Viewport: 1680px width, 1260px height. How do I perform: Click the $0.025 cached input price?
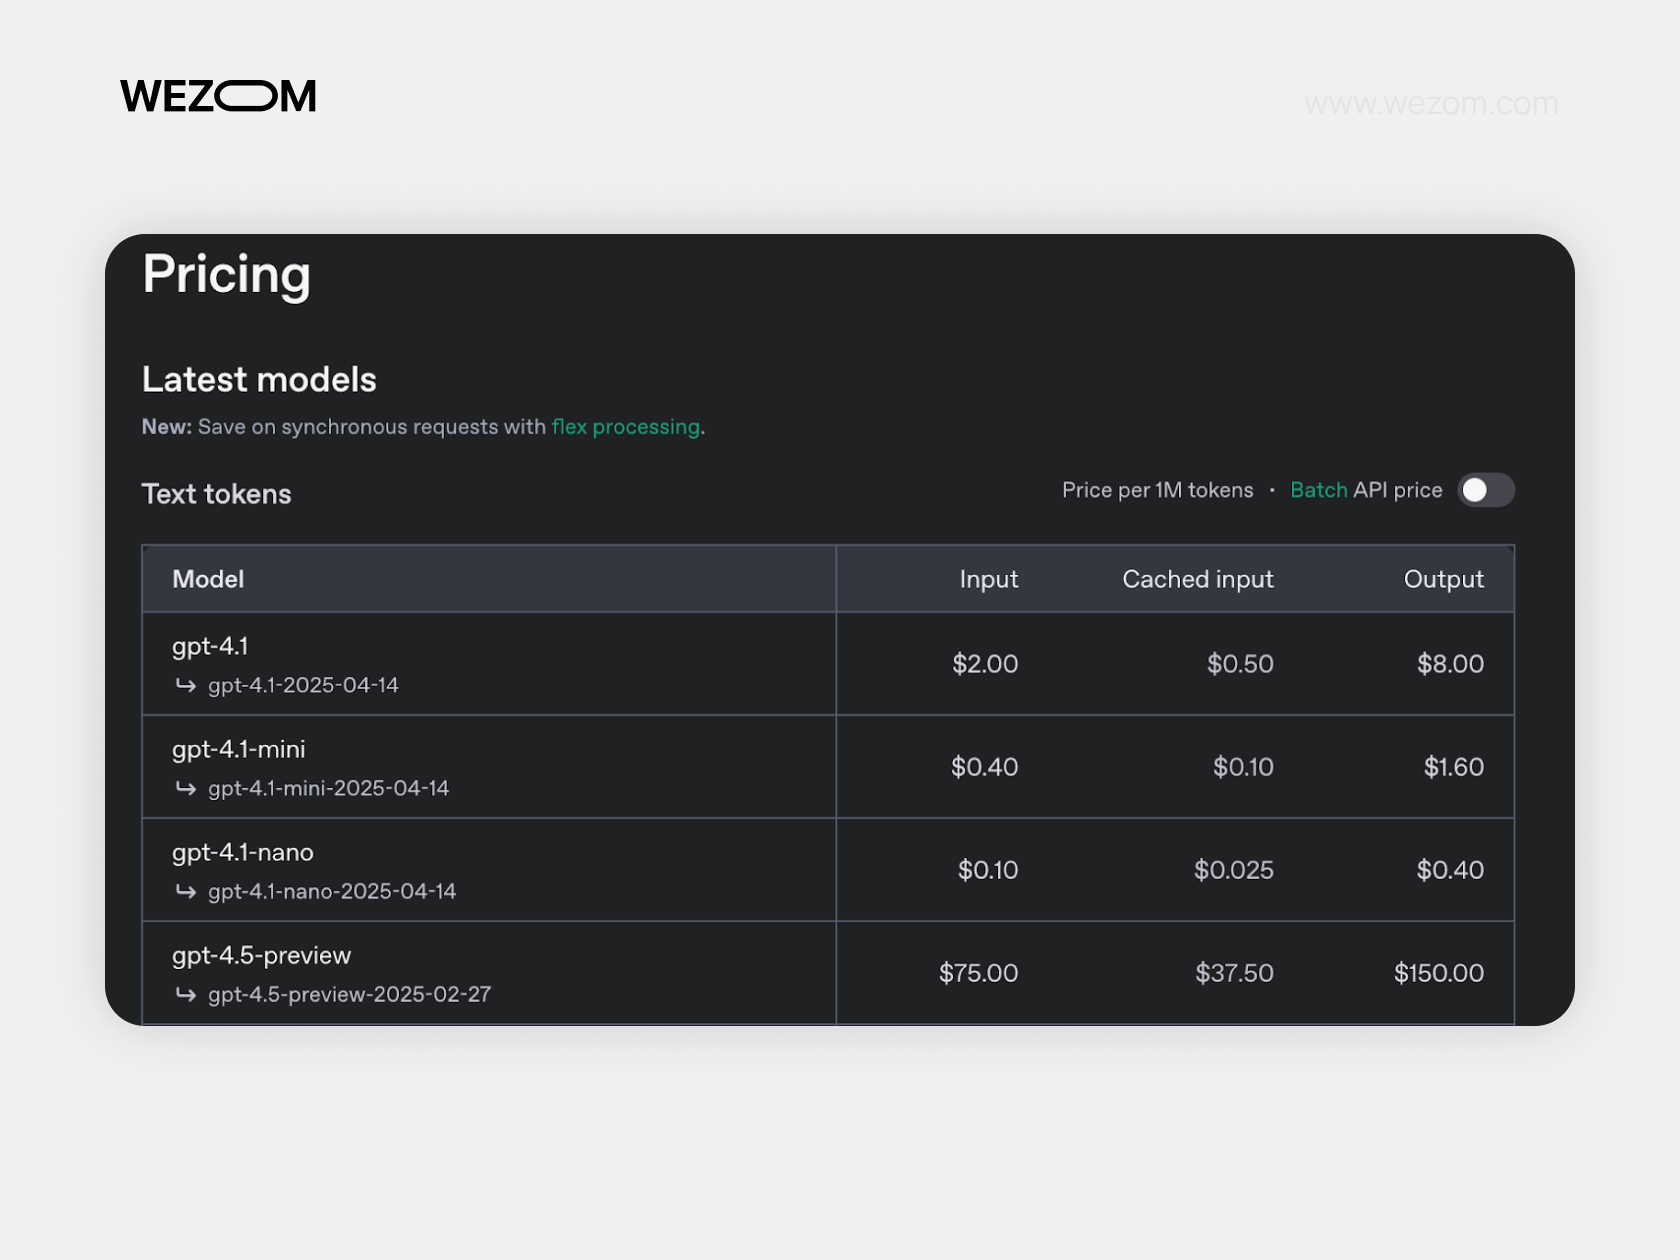point(1234,870)
